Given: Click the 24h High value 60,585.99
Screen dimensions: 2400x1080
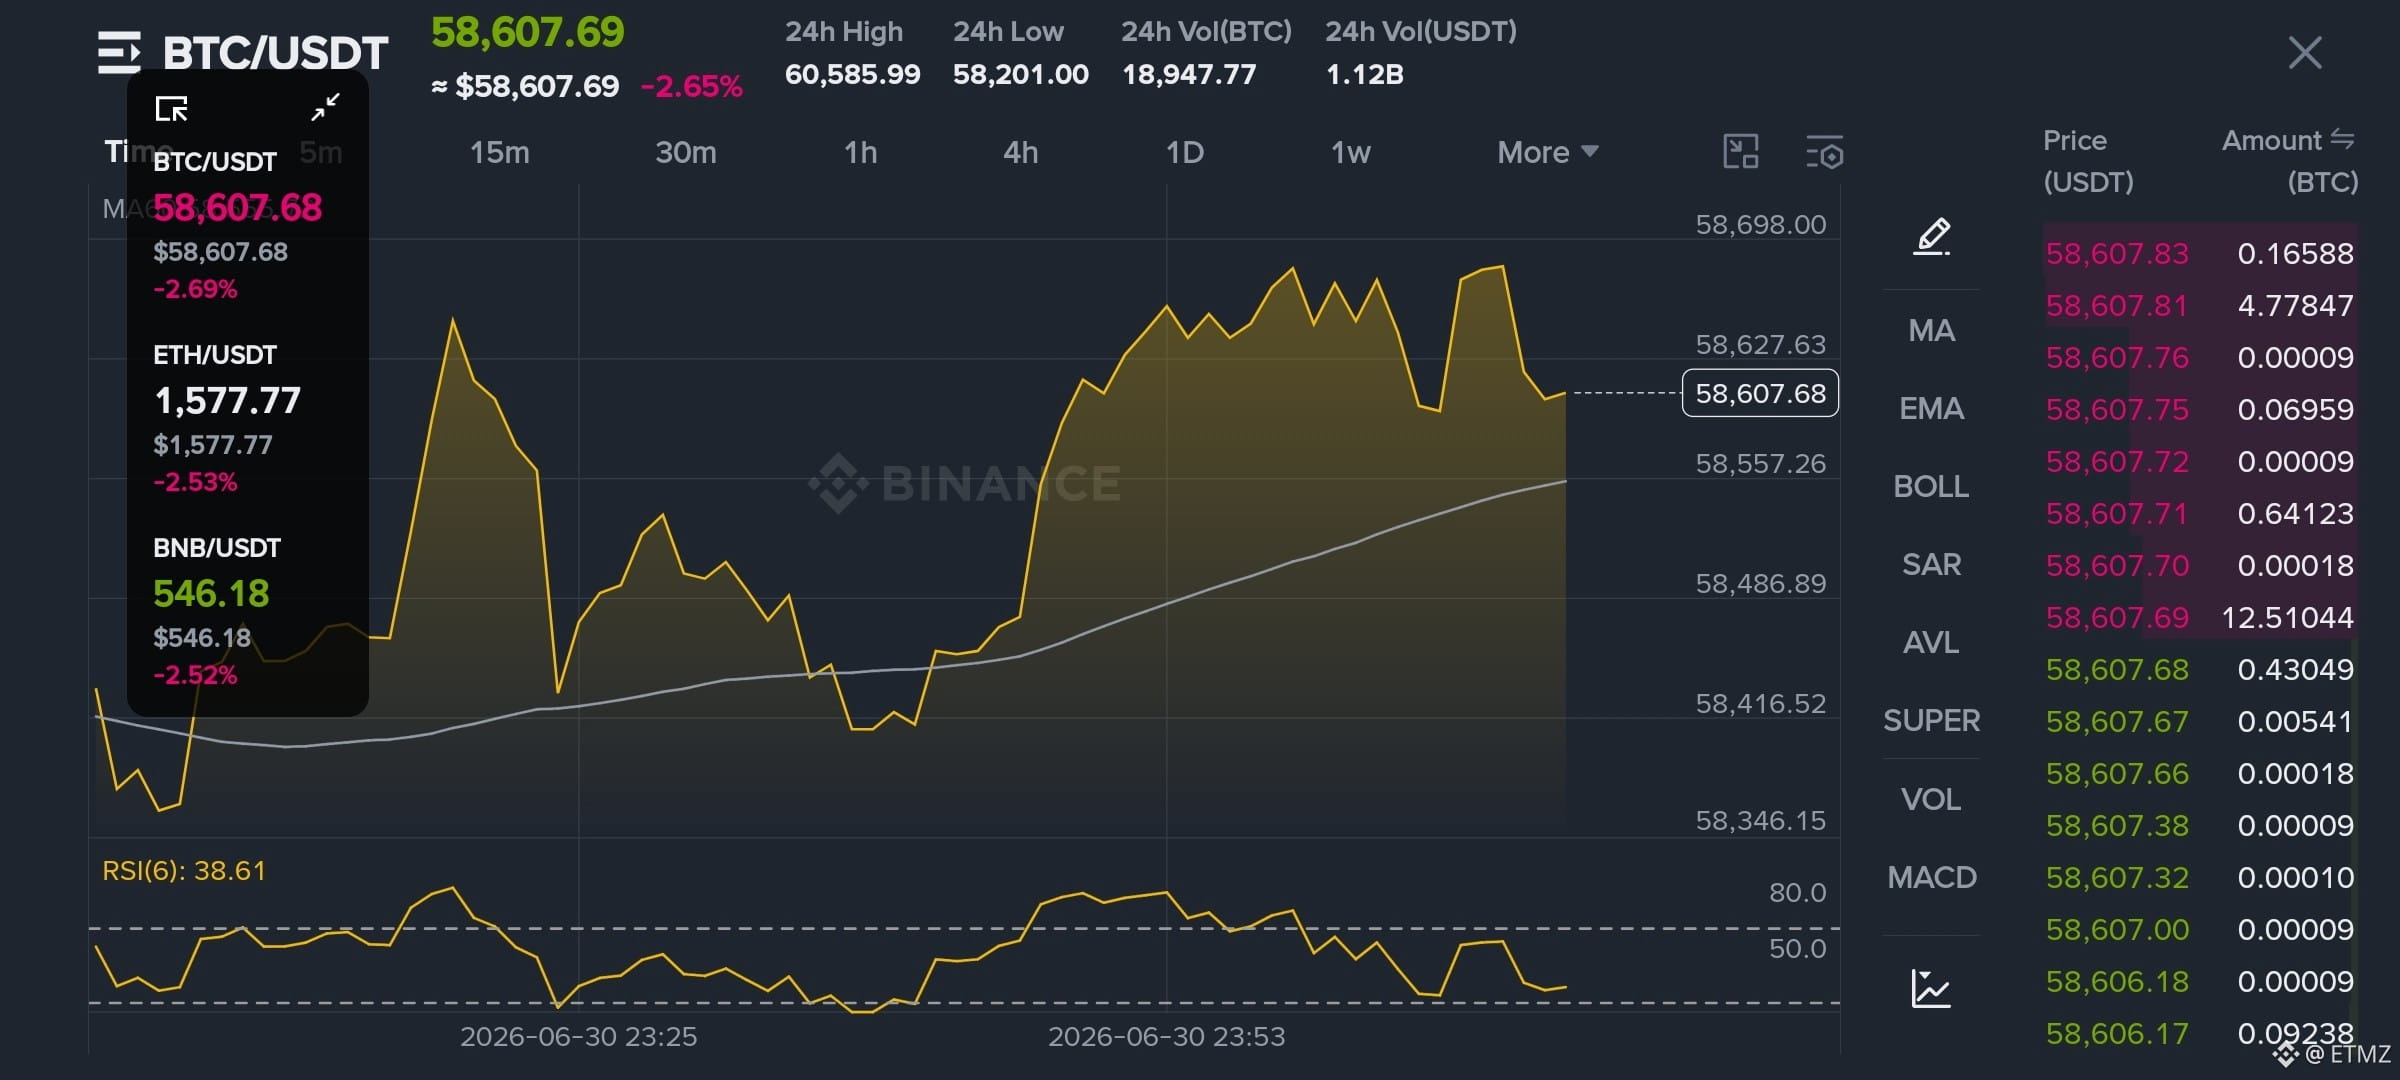Looking at the screenshot, I should pyautogui.click(x=852, y=74).
